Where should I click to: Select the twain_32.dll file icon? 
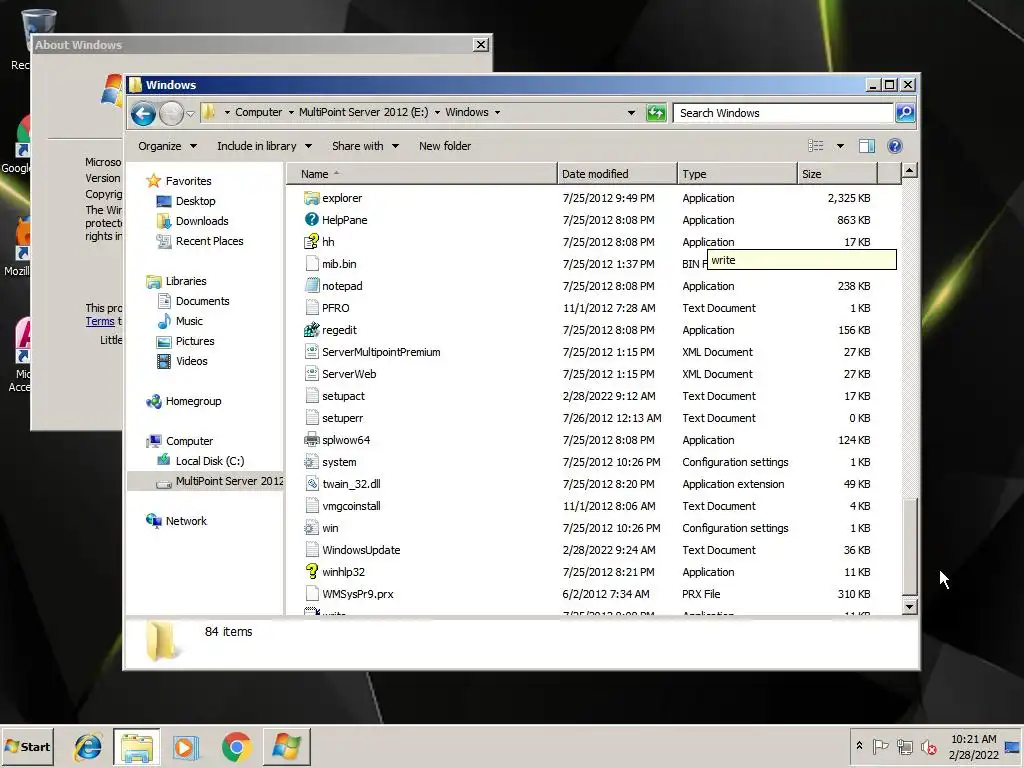(312, 484)
